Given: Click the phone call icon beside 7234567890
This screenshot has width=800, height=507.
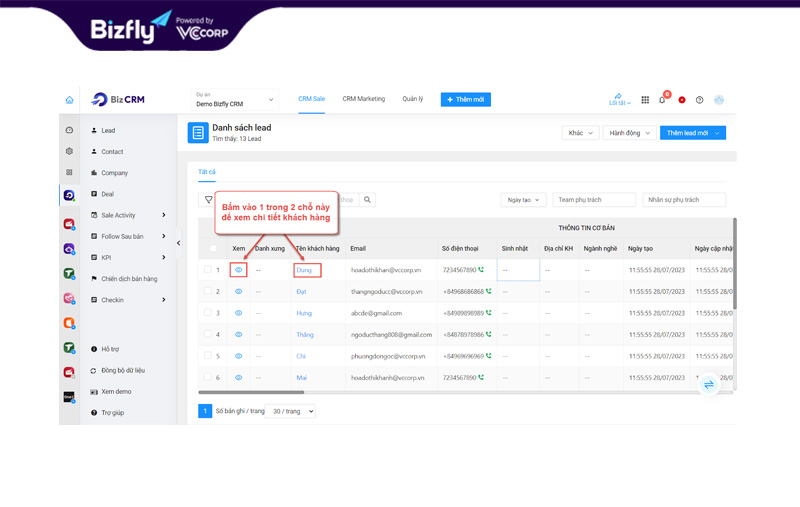Looking at the screenshot, I should [x=481, y=270].
